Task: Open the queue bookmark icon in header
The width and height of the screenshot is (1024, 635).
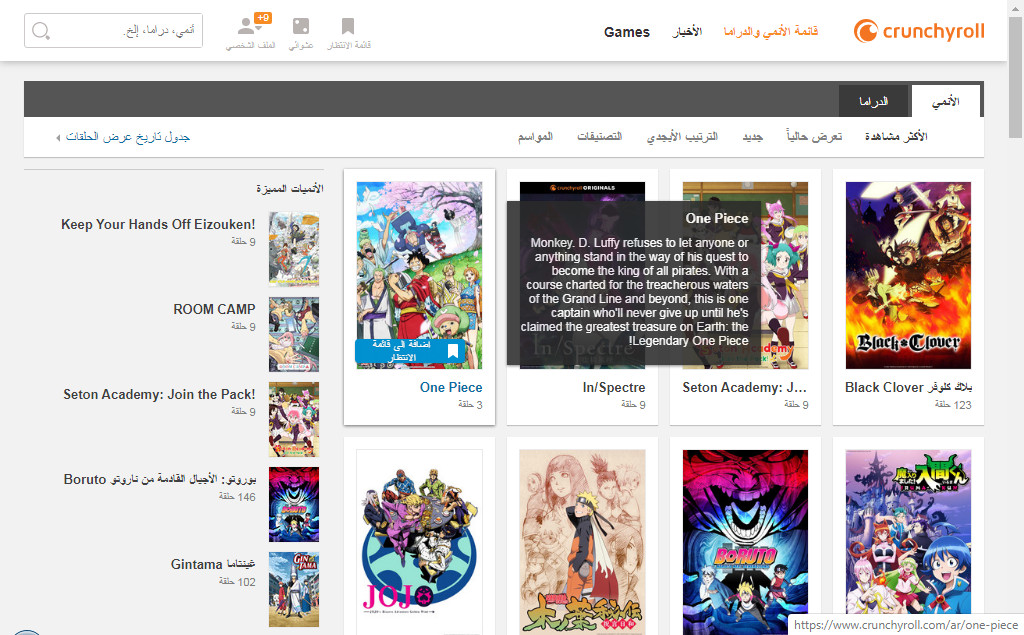Action: pyautogui.click(x=348, y=26)
